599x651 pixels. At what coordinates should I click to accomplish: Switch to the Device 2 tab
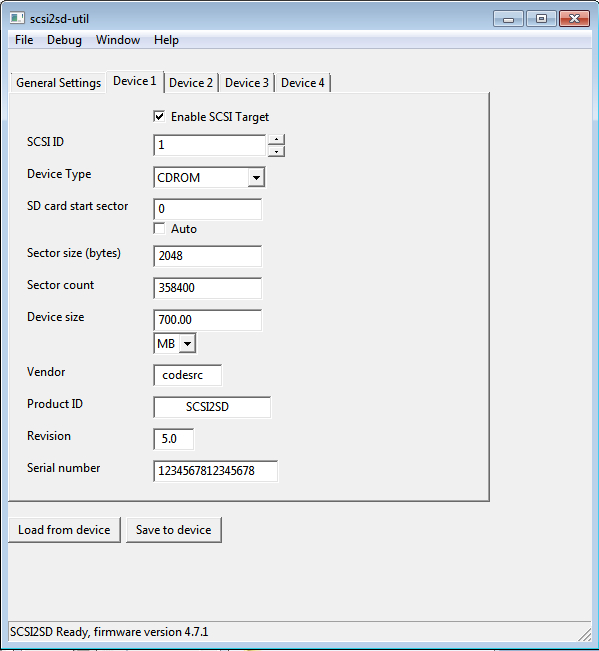(x=191, y=83)
